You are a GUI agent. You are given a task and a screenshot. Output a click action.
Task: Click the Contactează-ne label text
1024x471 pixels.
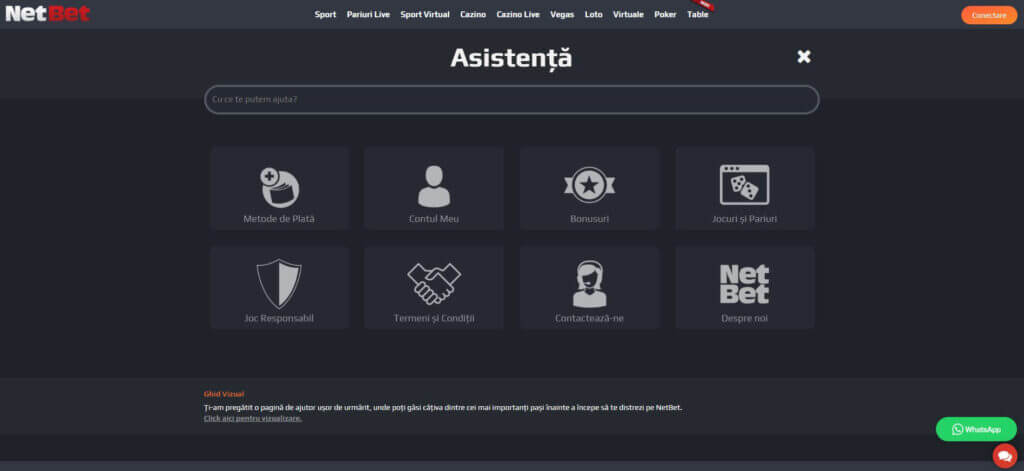coord(589,318)
